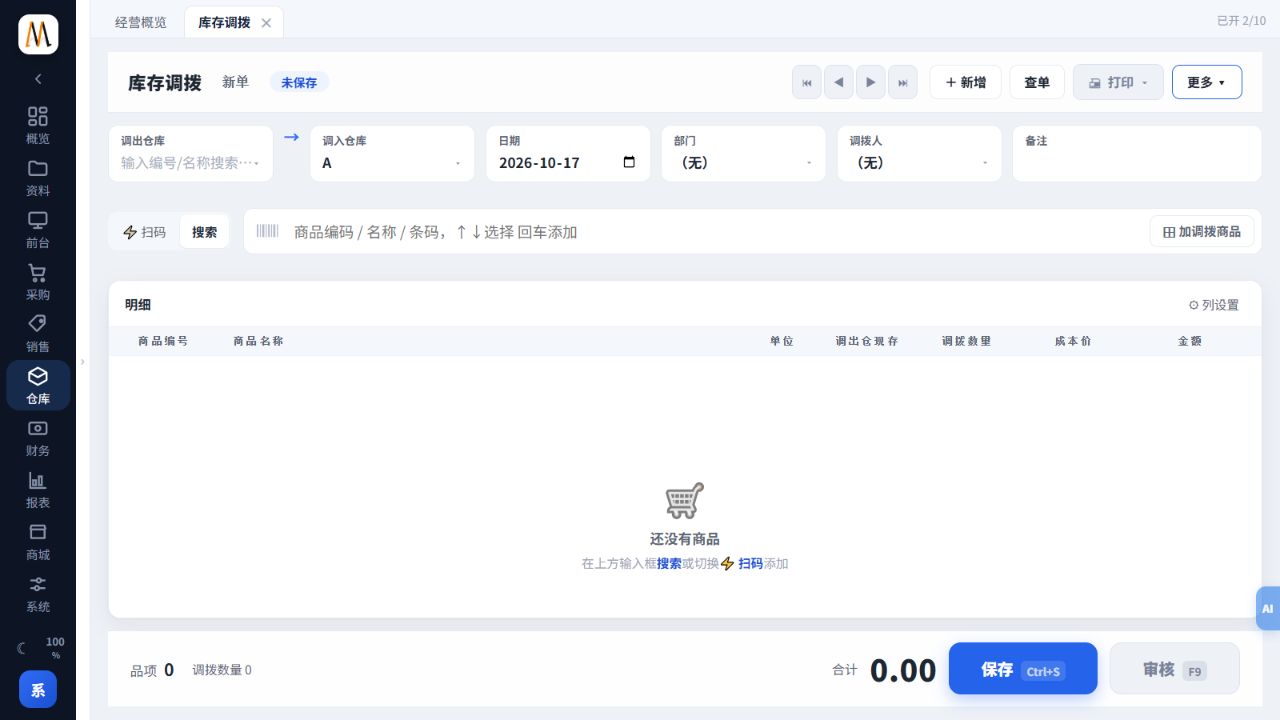Collapse the sidebar with the back chevron
Screen dimensions: 1280x720
pyautogui.click(x=38, y=79)
